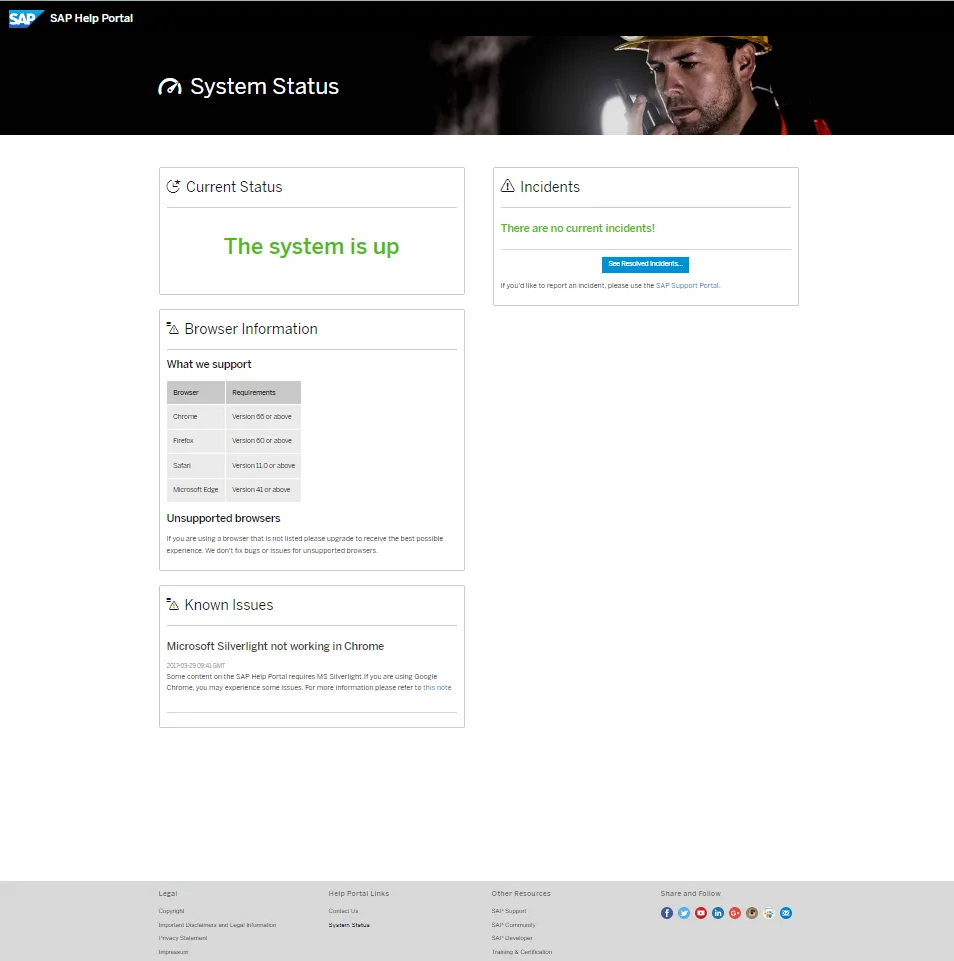Open the Contact Us footer link
954x961 pixels.
click(x=343, y=911)
